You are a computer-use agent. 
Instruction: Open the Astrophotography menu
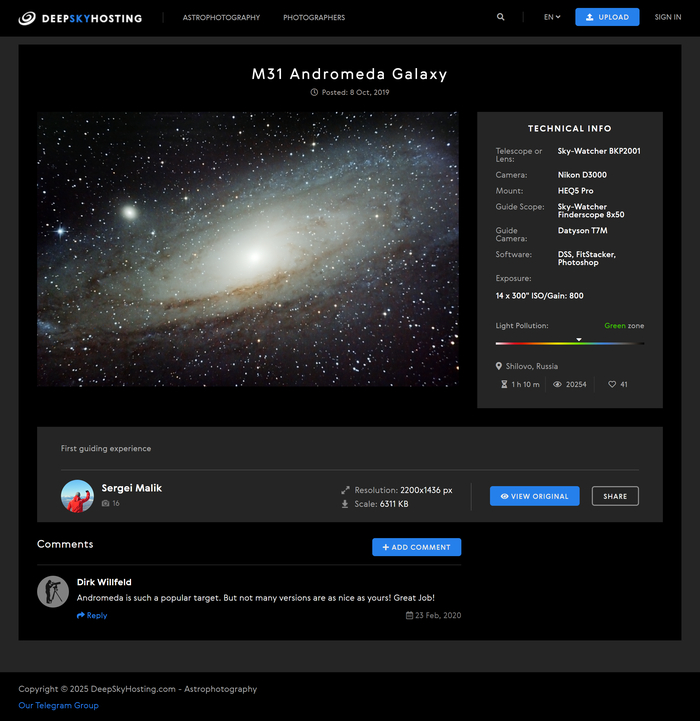pyautogui.click(x=221, y=18)
